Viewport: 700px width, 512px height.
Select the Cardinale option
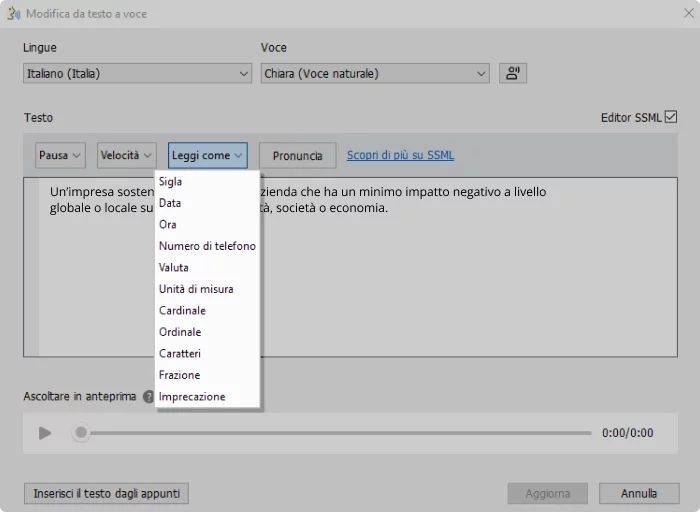(207, 310)
